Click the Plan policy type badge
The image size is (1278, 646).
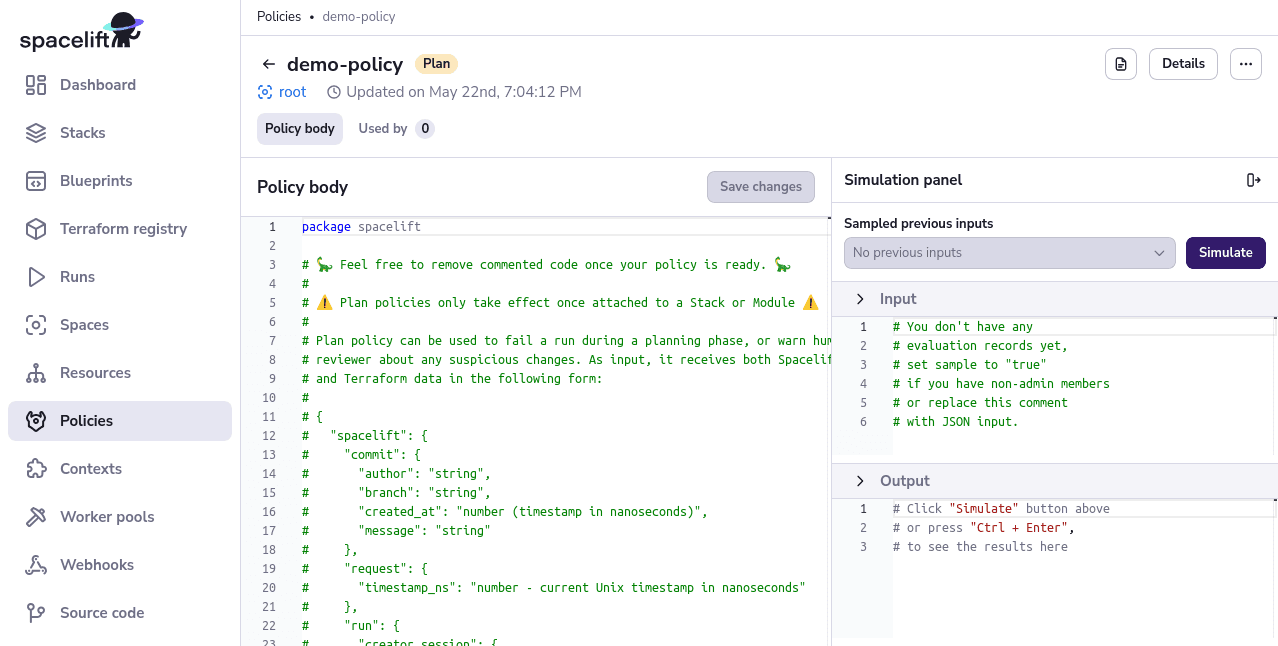click(x=436, y=64)
